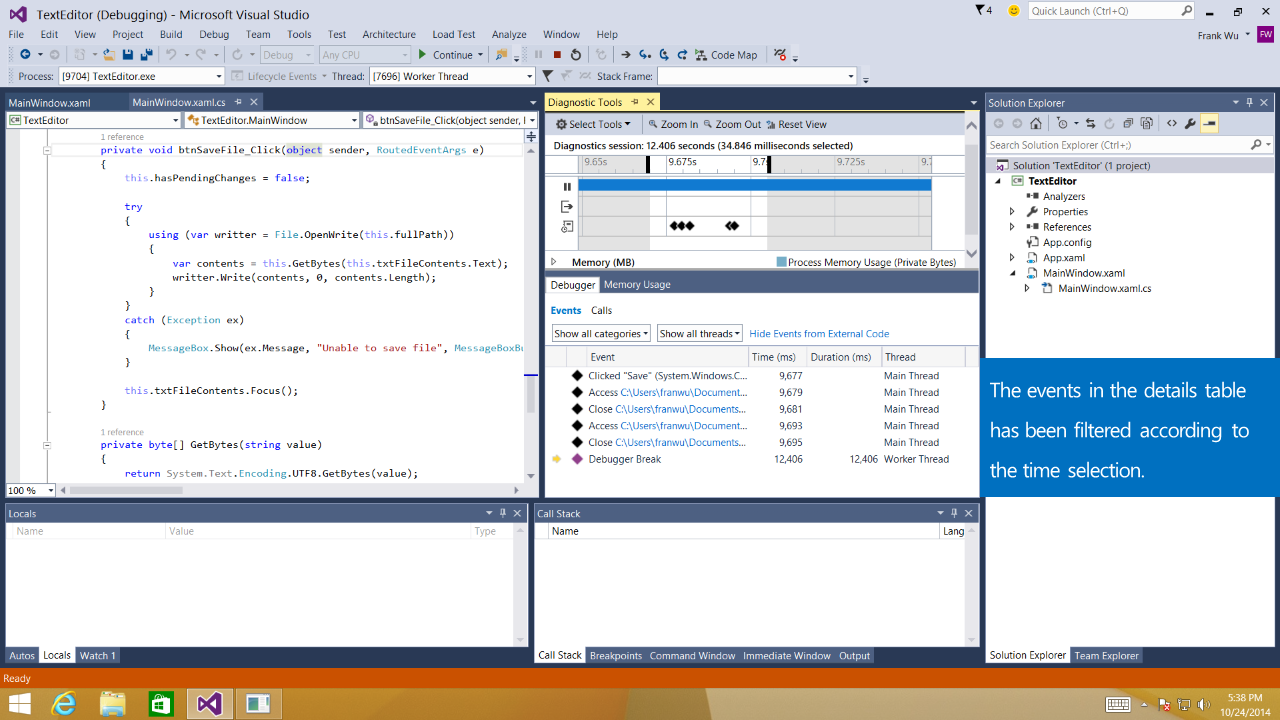Image resolution: width=1280 pixels, height=720 pixels.
Task: Click the Save file icon
Action: [128, 55]
